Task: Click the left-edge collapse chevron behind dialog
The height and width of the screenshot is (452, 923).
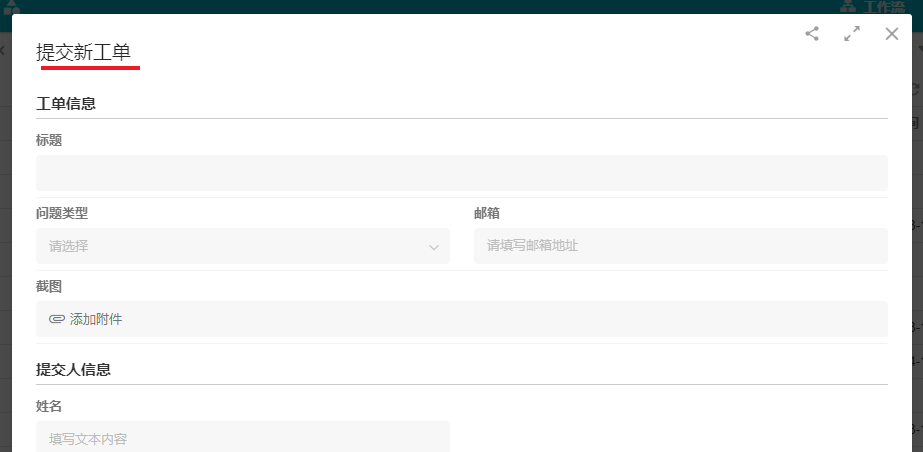Action: (x=3, y=50)
